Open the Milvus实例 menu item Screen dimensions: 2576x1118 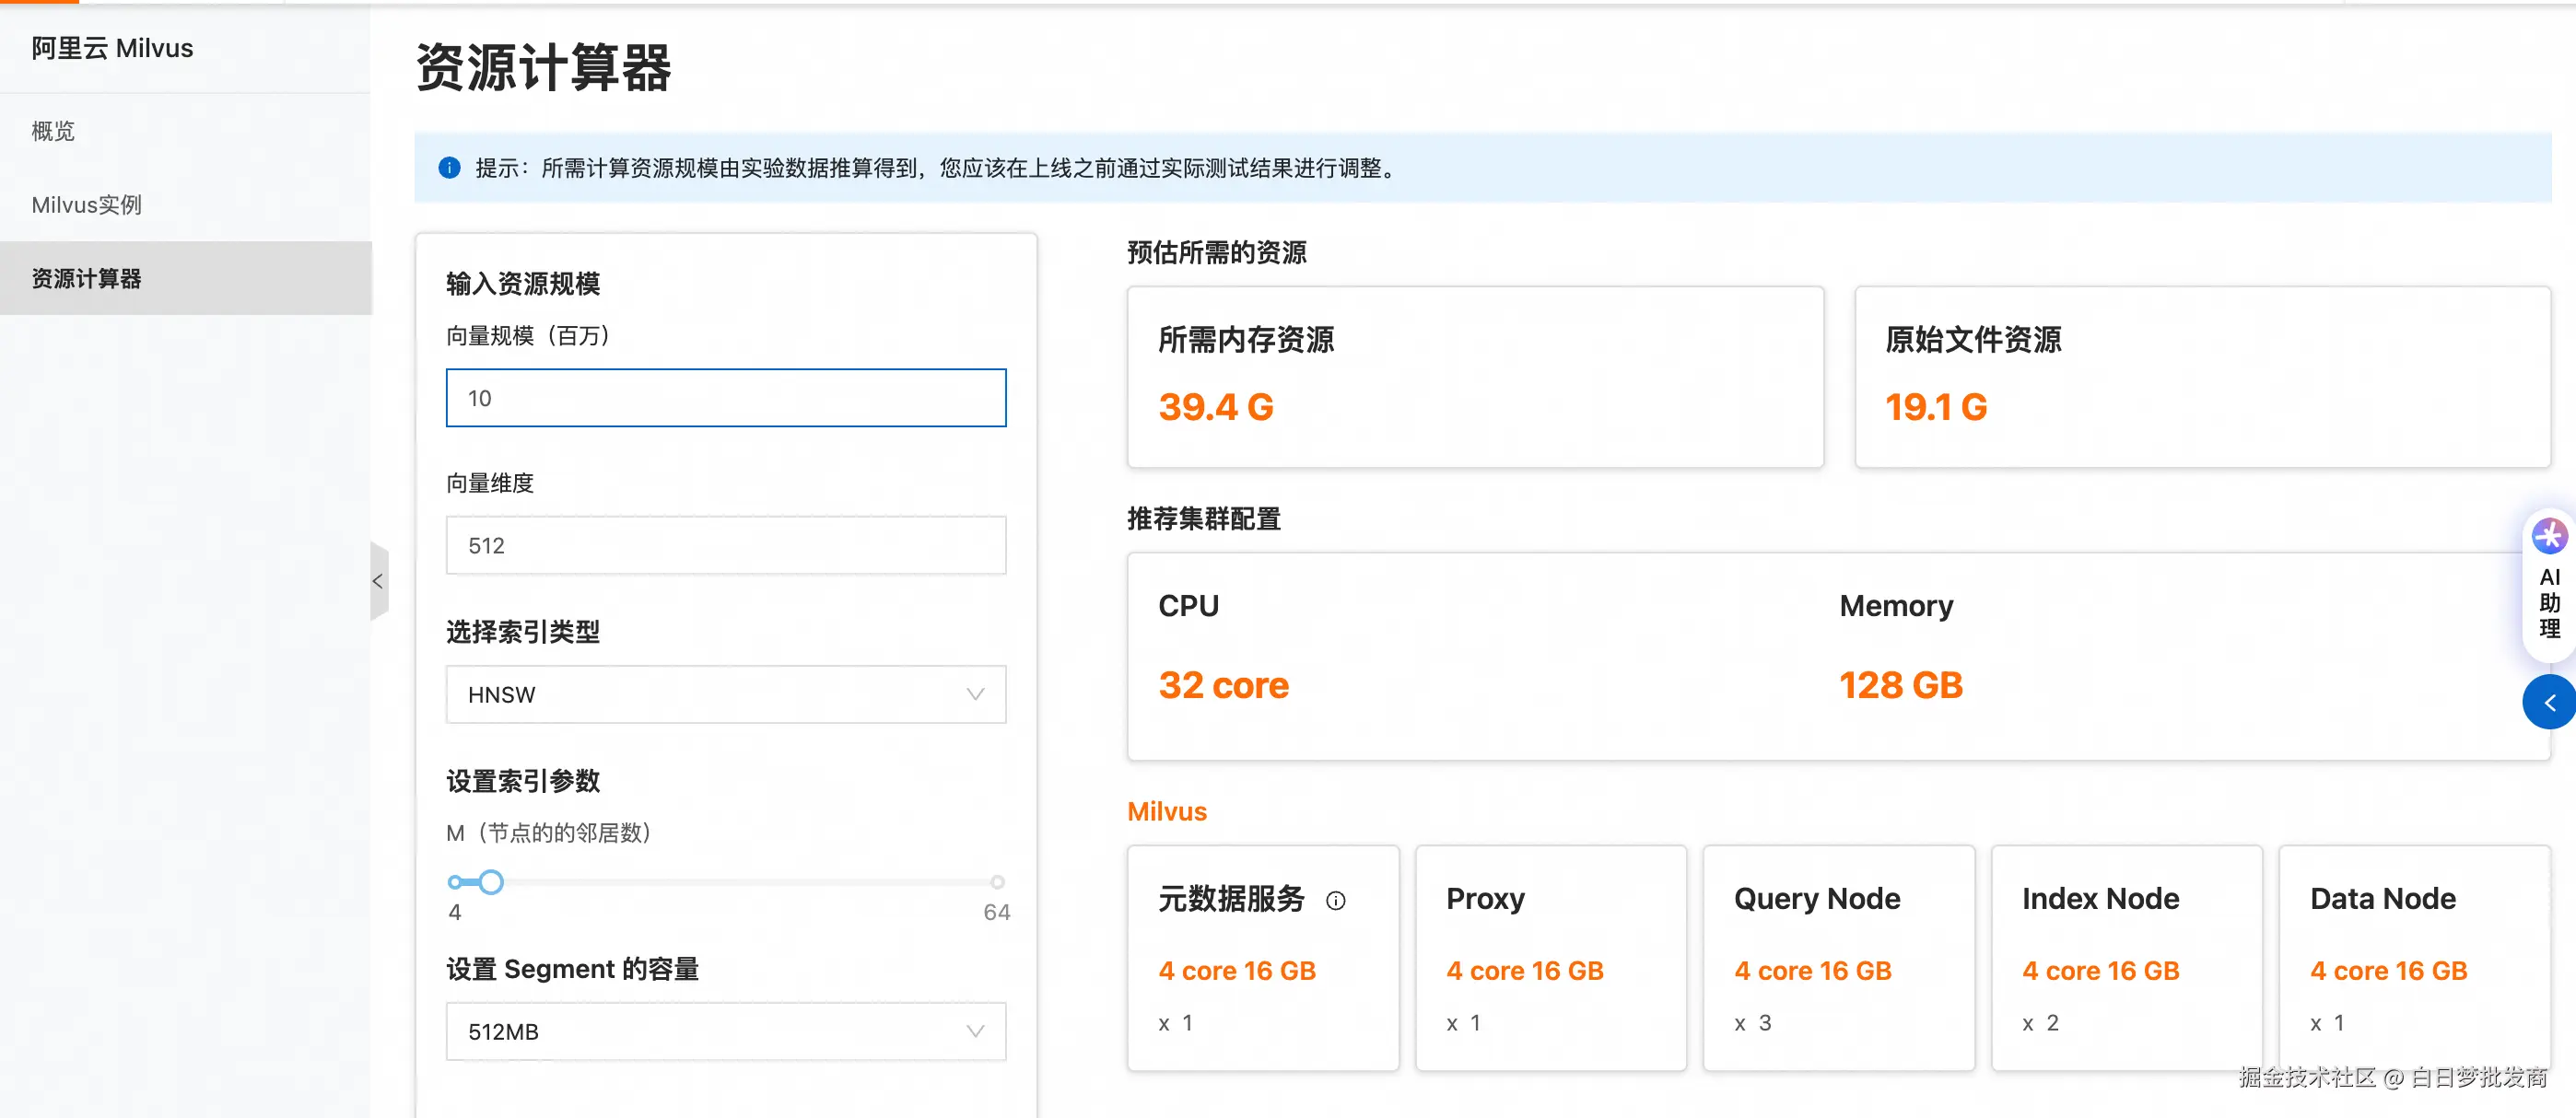point(86,205)
